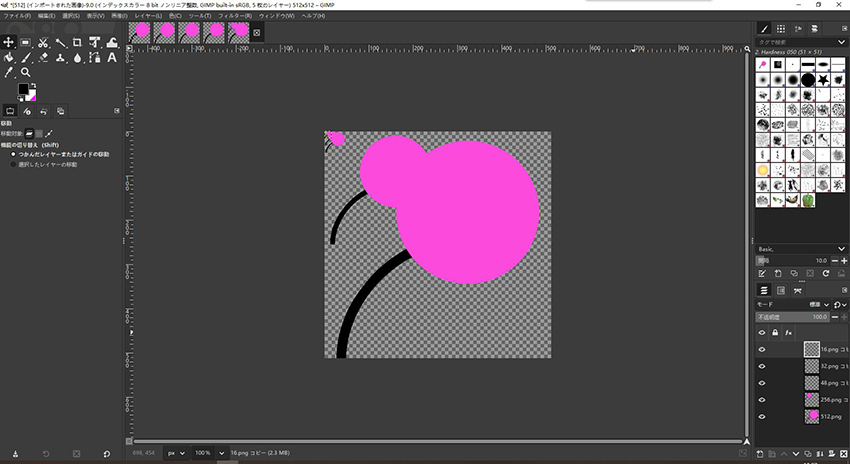Pick the Bucket Fill tool
850x464 pixels.
9,58
